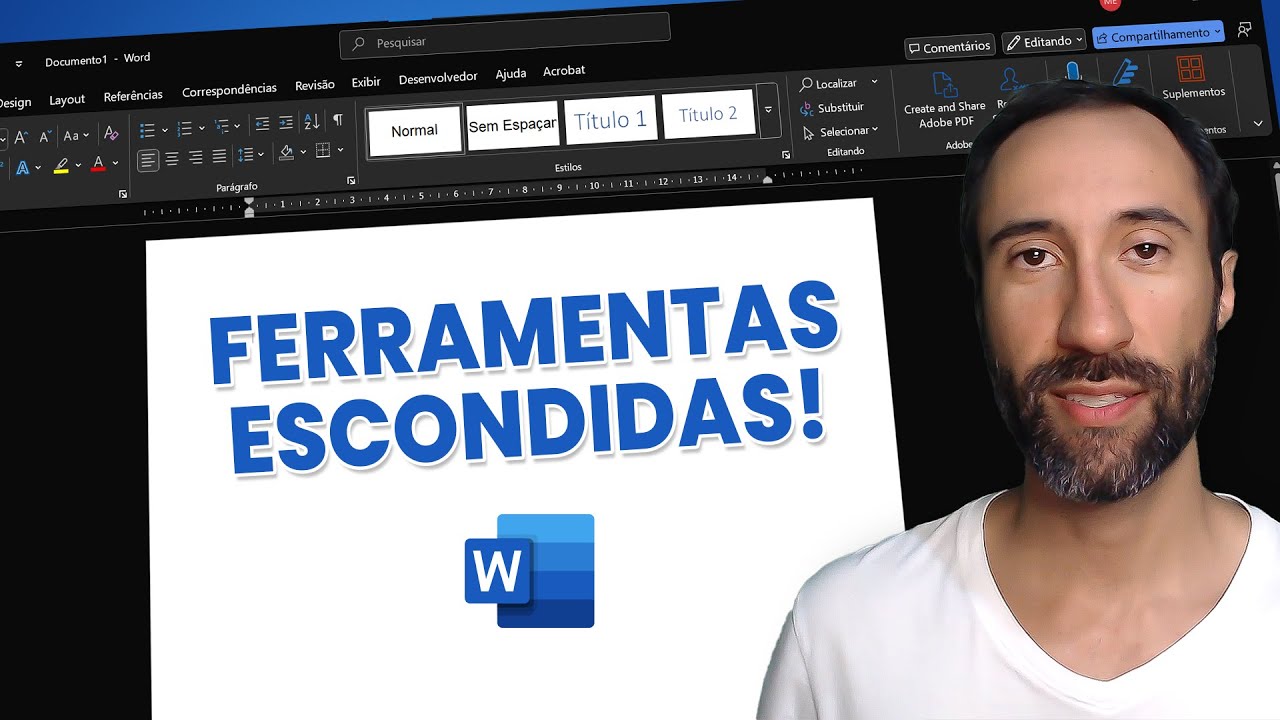Click the bullet list icon
1280x720 pixels.
point(147,130)
